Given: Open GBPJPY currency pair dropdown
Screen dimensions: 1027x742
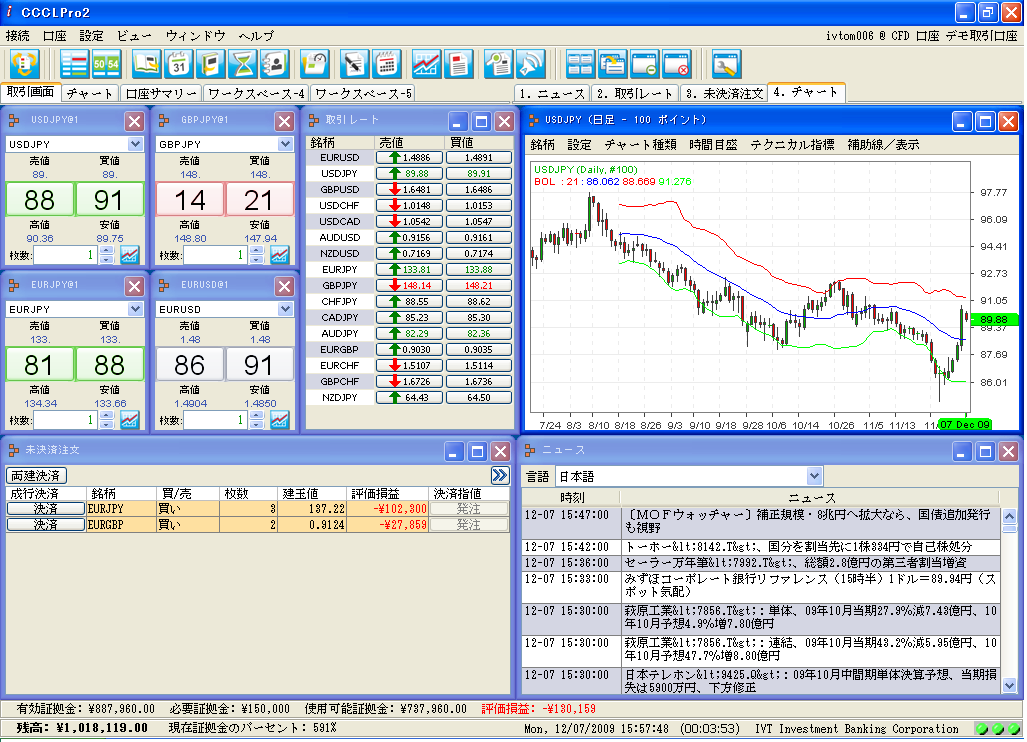Looking at the screenshot, I should [x=286, y=144].
